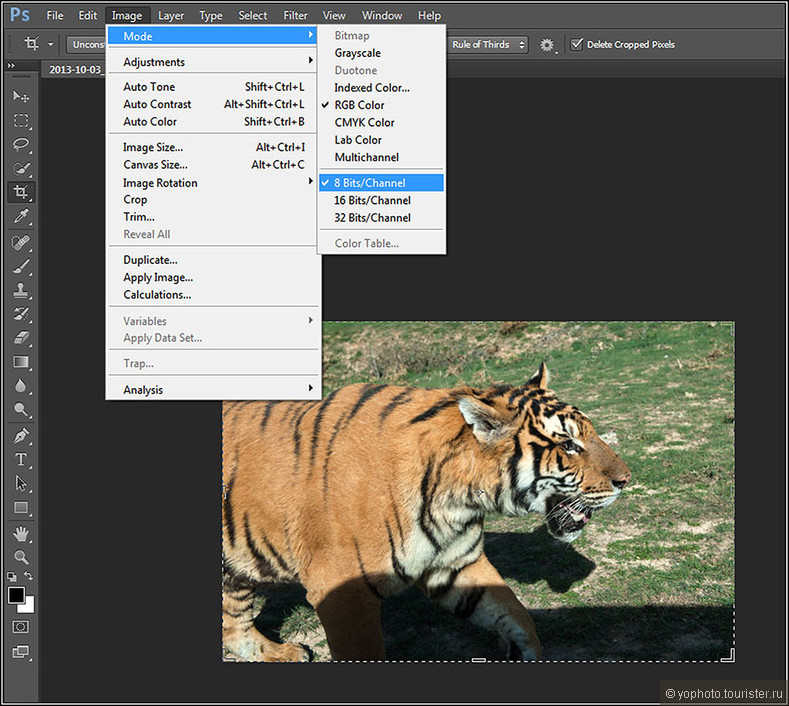Click the crop options gear icon
This screenshot has height=706, width=789.
point(547,45)
